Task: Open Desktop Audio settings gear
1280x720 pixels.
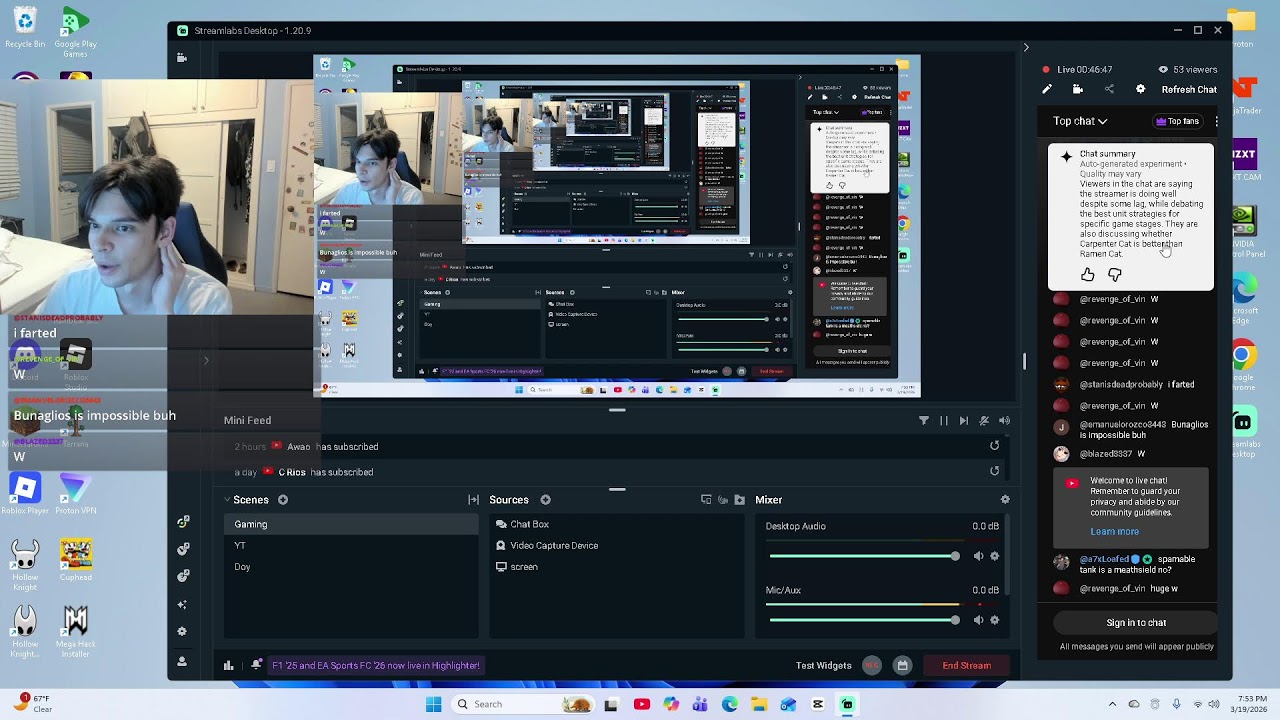Action: [x=994, y=556]
